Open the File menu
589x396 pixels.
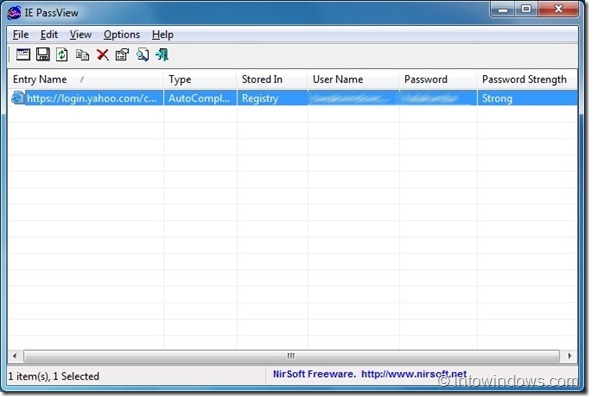(x=20, y=35)
